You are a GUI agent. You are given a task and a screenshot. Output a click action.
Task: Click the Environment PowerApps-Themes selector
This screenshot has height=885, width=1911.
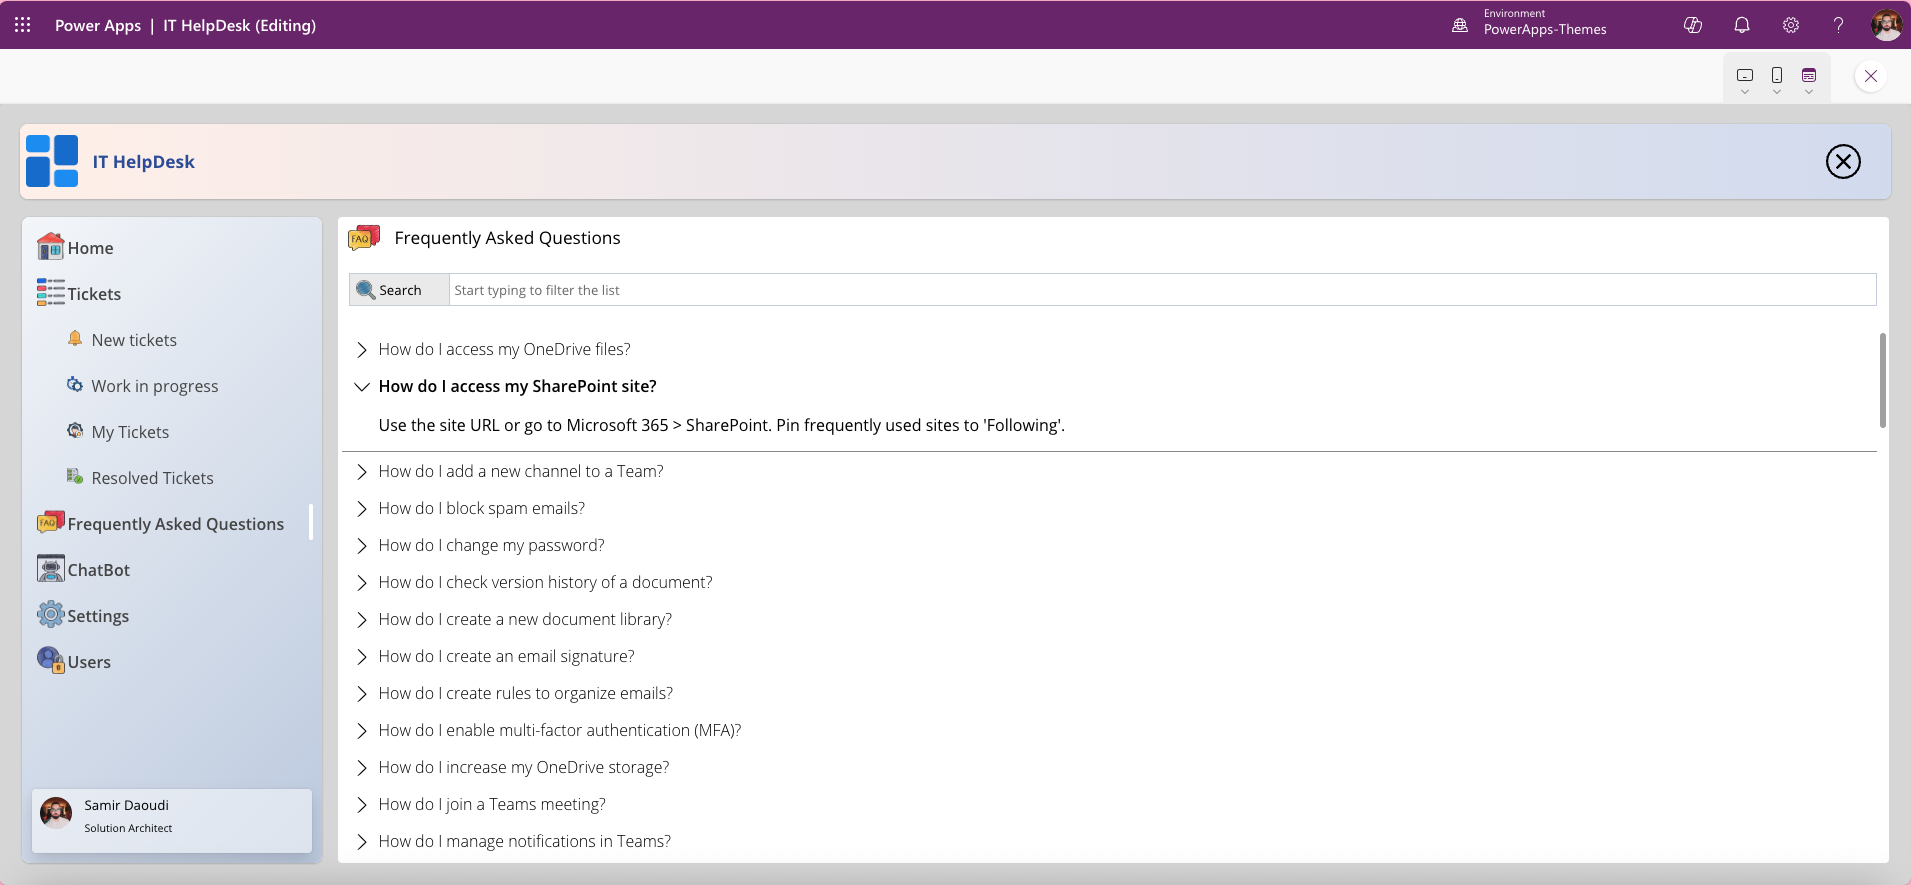1530,25
